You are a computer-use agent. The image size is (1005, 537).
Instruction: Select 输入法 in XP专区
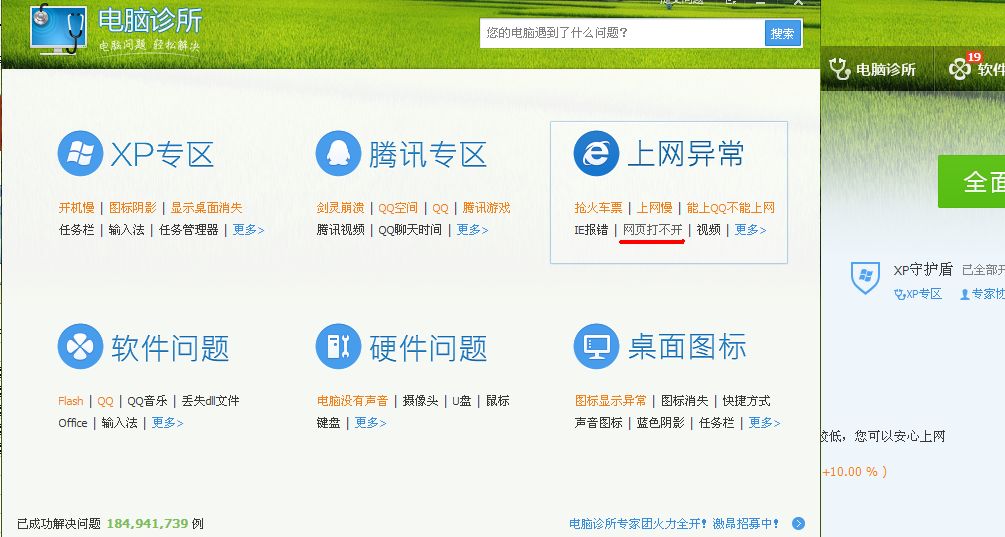tap(126, 229)
